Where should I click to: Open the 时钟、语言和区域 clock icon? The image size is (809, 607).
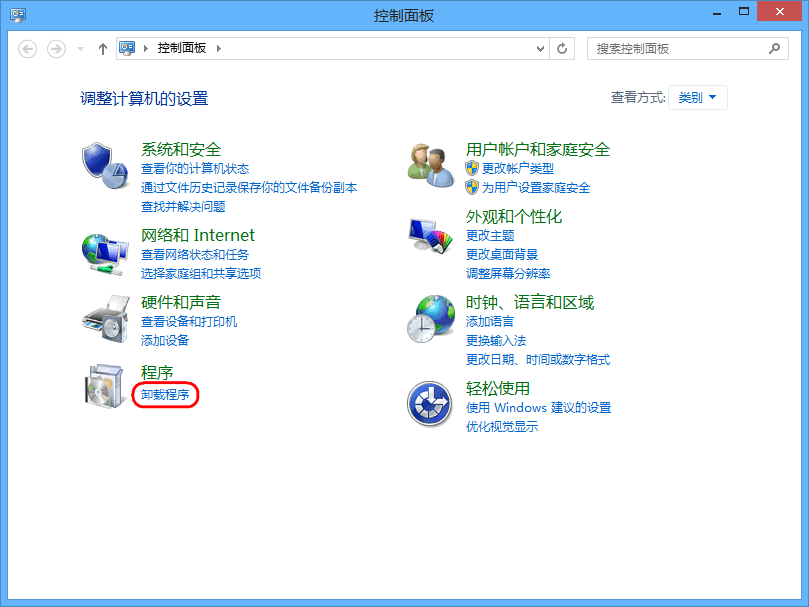click(431, 319)
